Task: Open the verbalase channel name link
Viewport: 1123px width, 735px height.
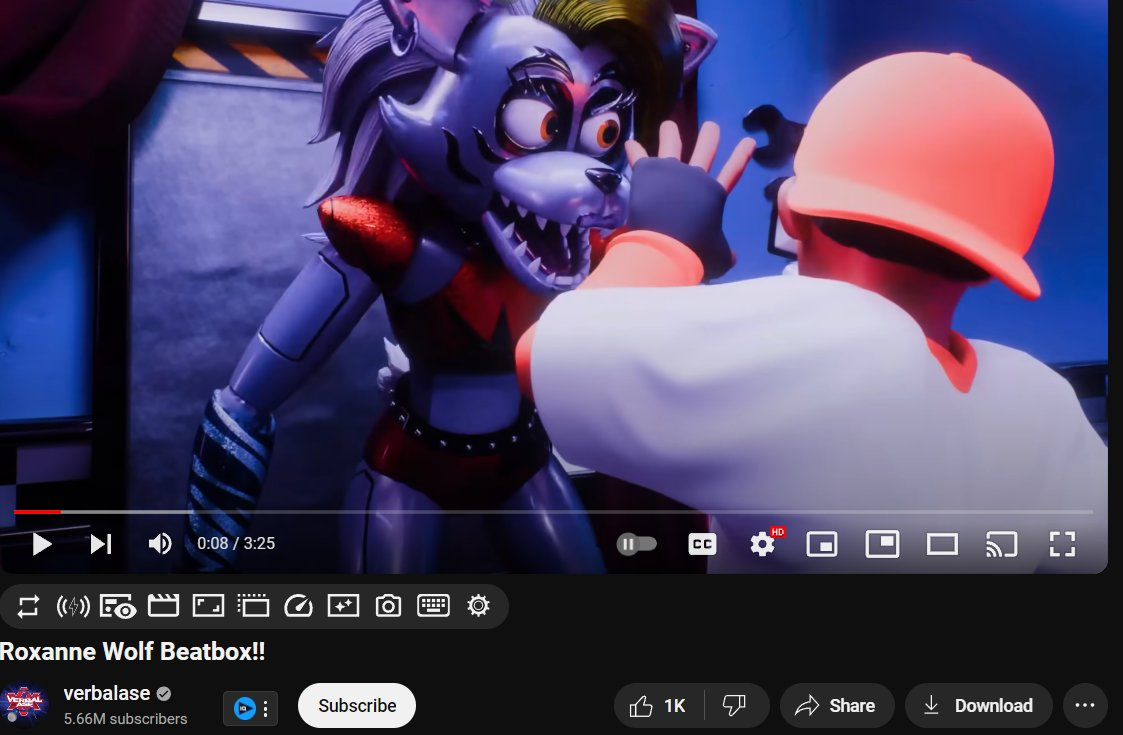Action: pyautogui.click(x=107, y=693)
